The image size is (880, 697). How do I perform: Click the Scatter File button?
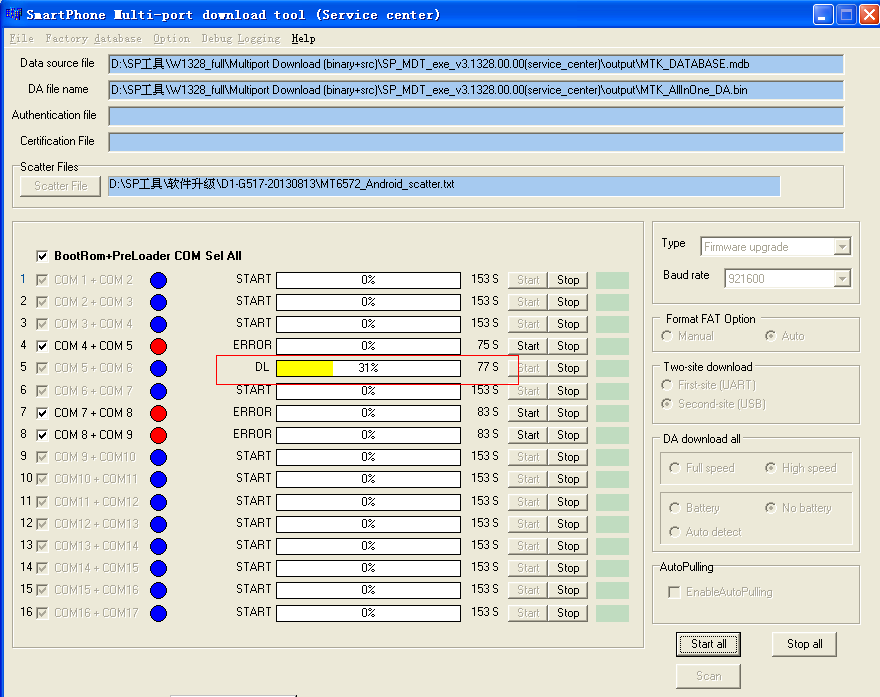61,186
